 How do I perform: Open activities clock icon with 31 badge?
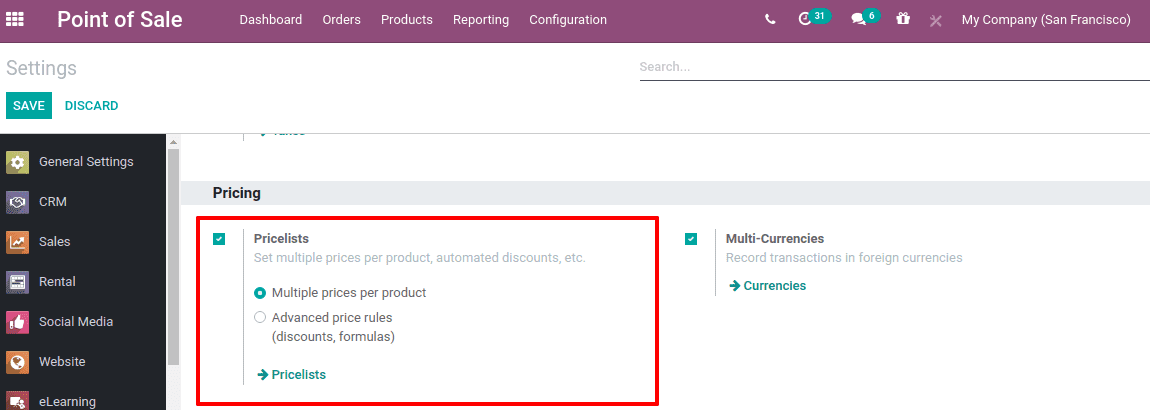coord(806,19)
